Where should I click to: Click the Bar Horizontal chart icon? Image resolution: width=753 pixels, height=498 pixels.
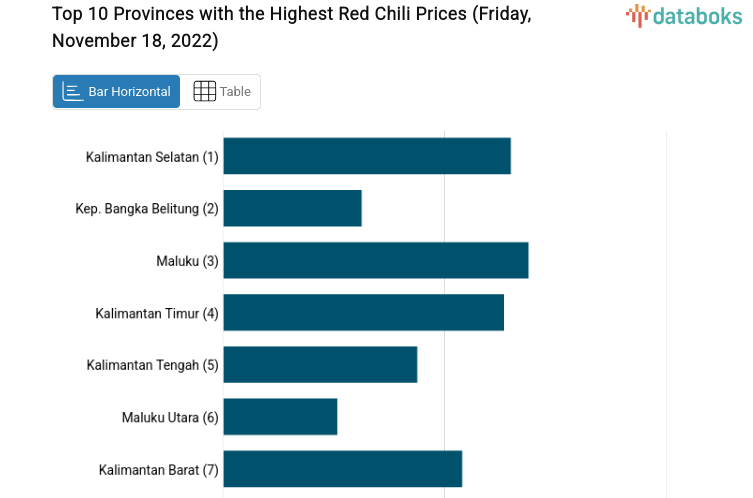coord(73,92)
